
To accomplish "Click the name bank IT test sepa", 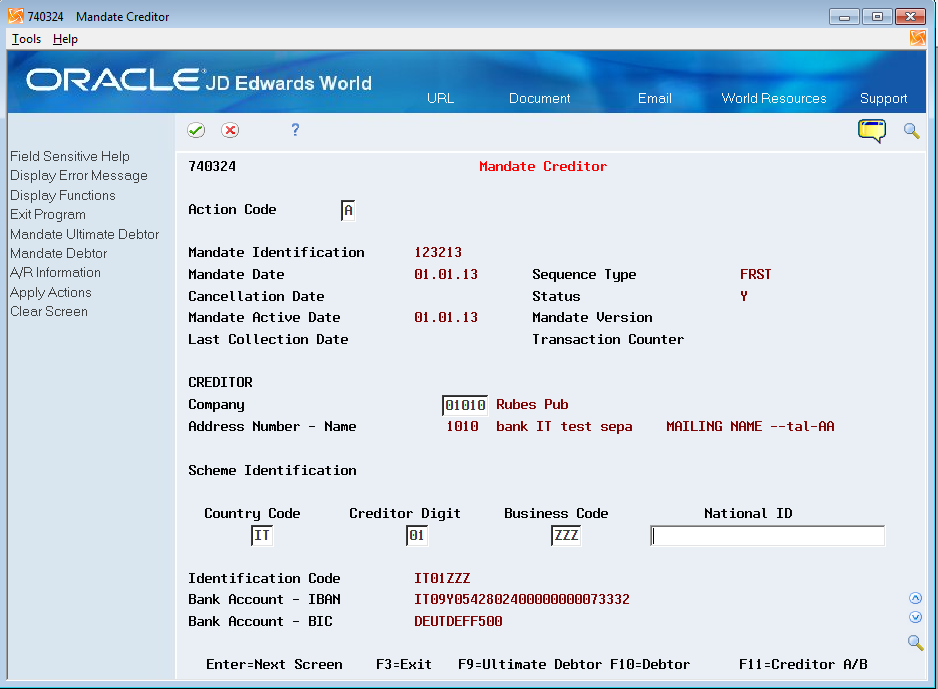I will pyautogui.click(x=564, y=426).
